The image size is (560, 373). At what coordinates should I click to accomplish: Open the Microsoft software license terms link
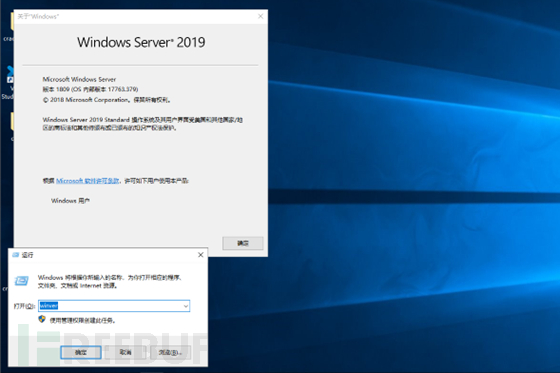[x=88, y=181]
